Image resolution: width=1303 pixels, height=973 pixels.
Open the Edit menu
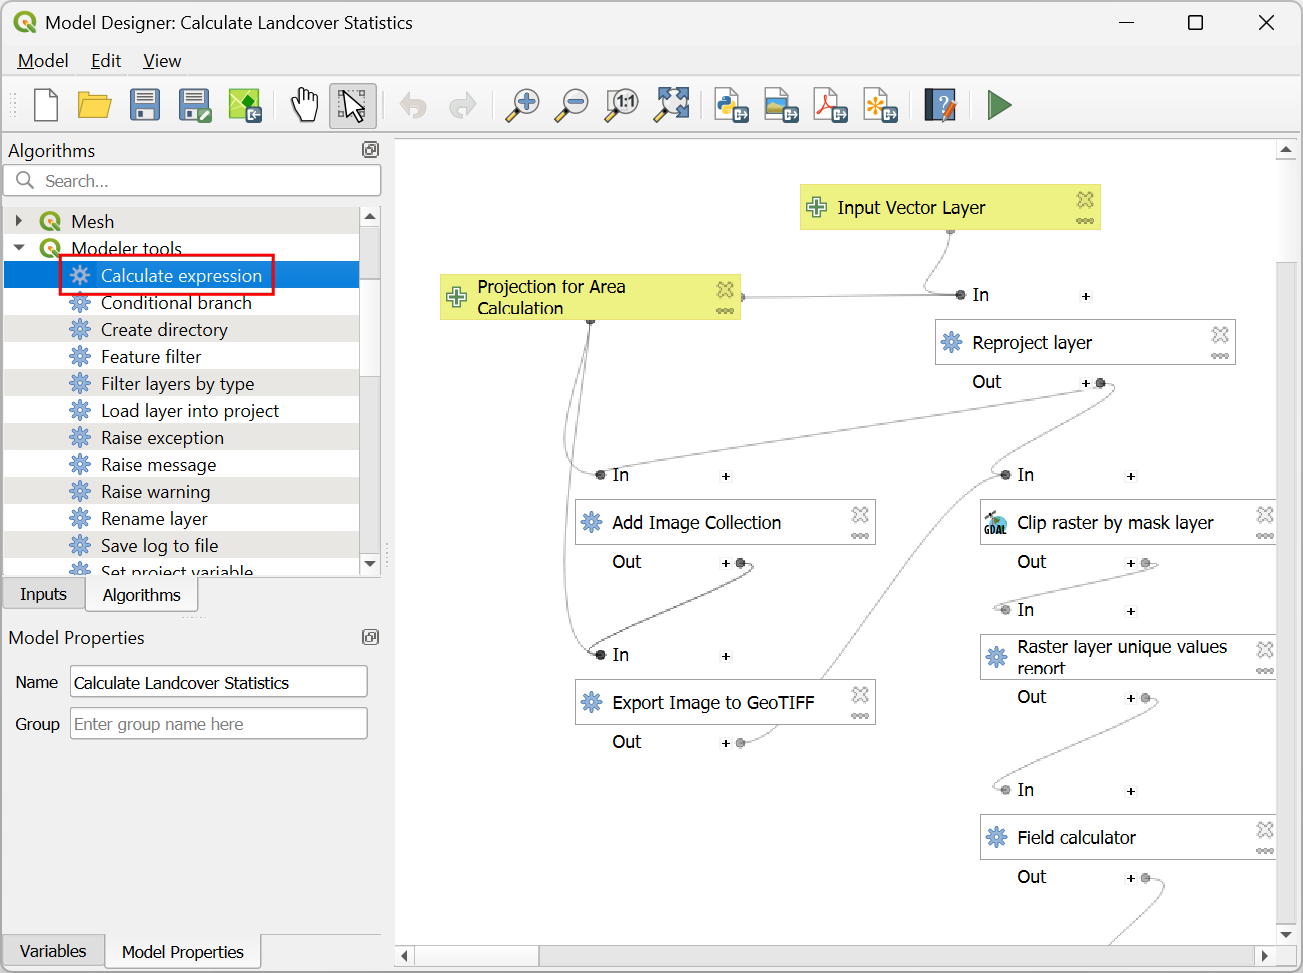[x=105, y=61]
